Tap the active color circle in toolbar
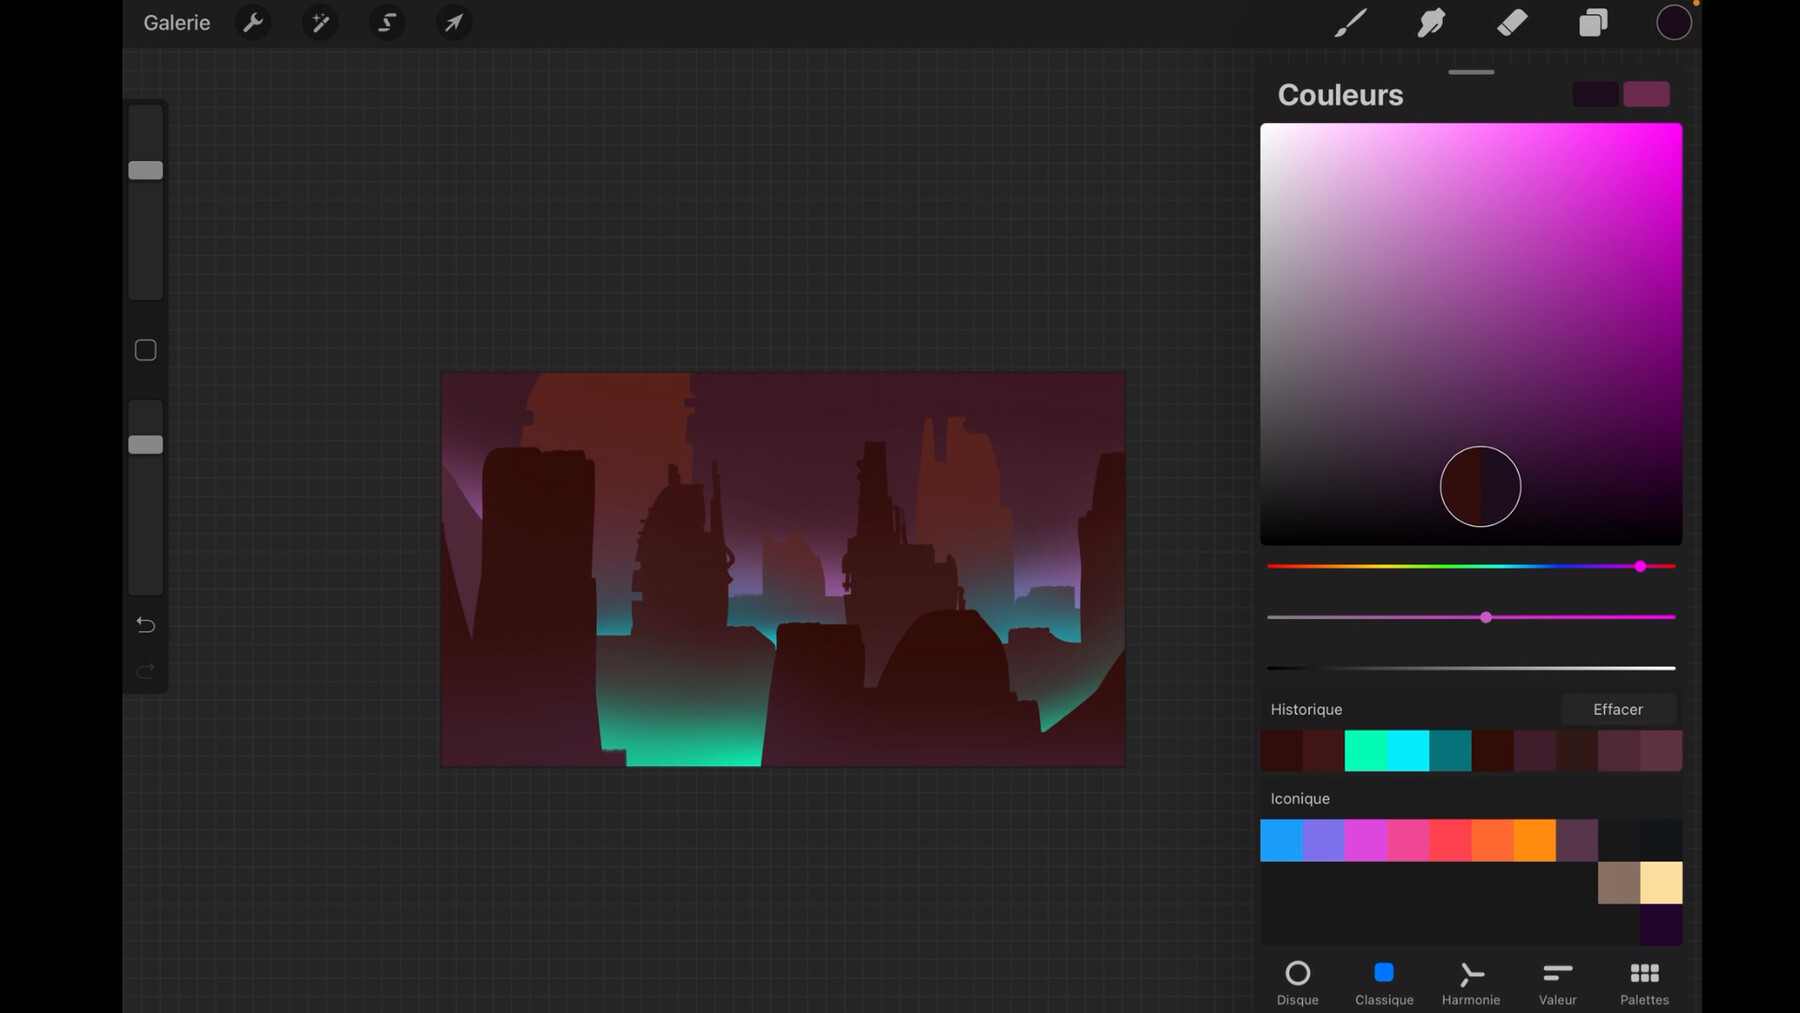The width and height of the screenshot is (1800, 1013). click(x=1674, y=22)
